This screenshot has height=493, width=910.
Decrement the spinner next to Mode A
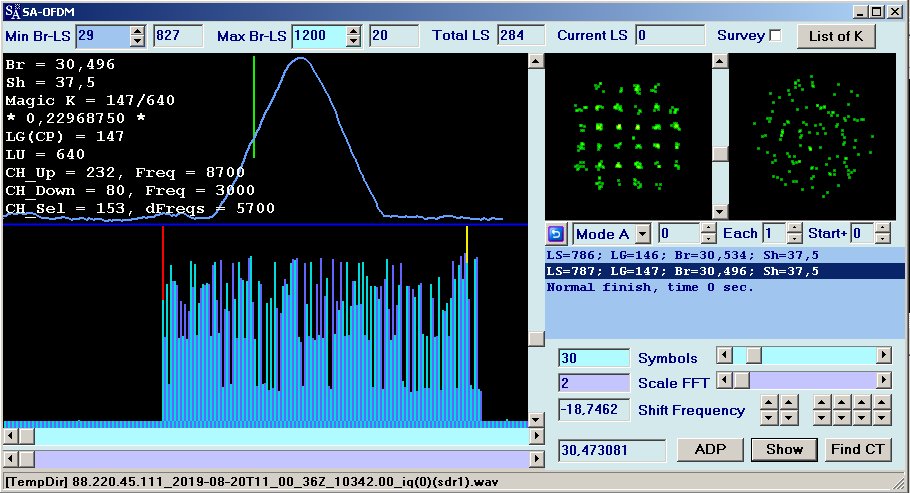pos(709,239)
